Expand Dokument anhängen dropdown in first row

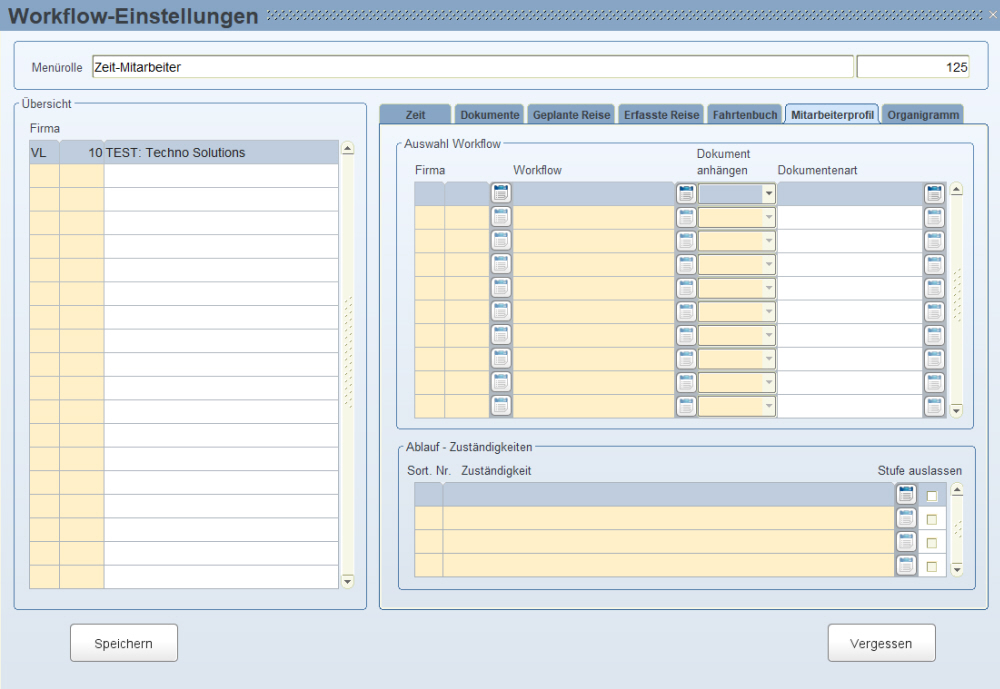click(x=768, y=194)
